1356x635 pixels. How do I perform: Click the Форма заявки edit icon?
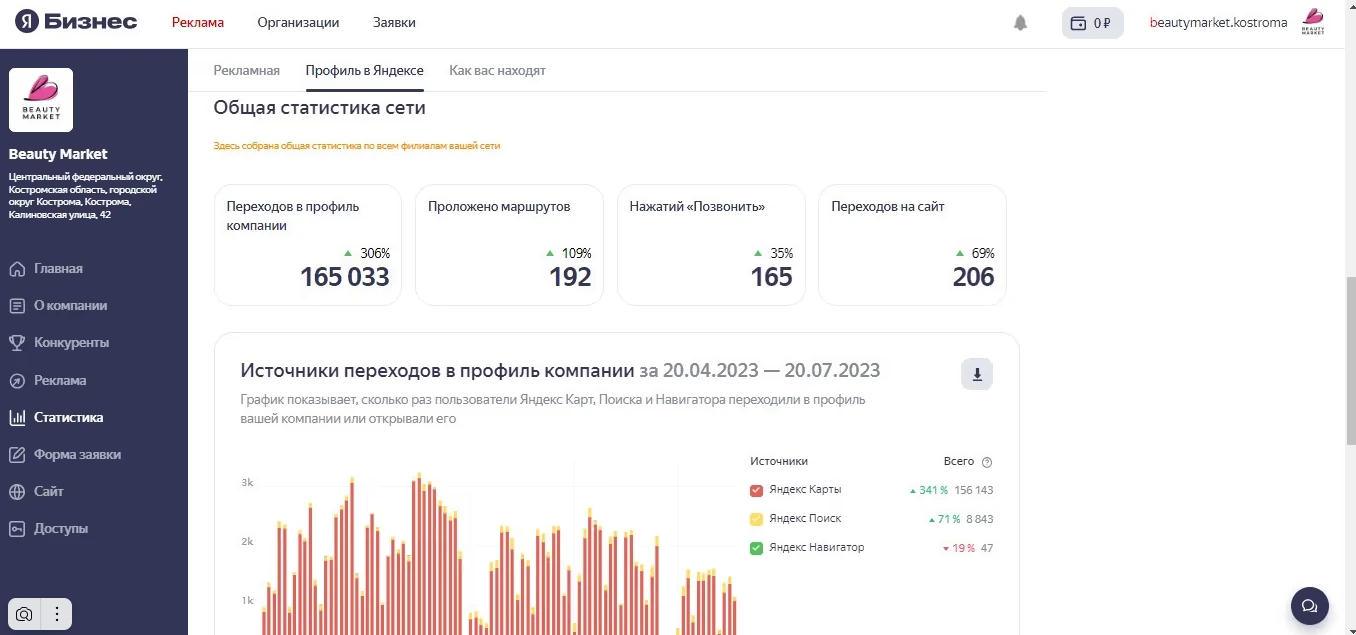pos(17,455)
